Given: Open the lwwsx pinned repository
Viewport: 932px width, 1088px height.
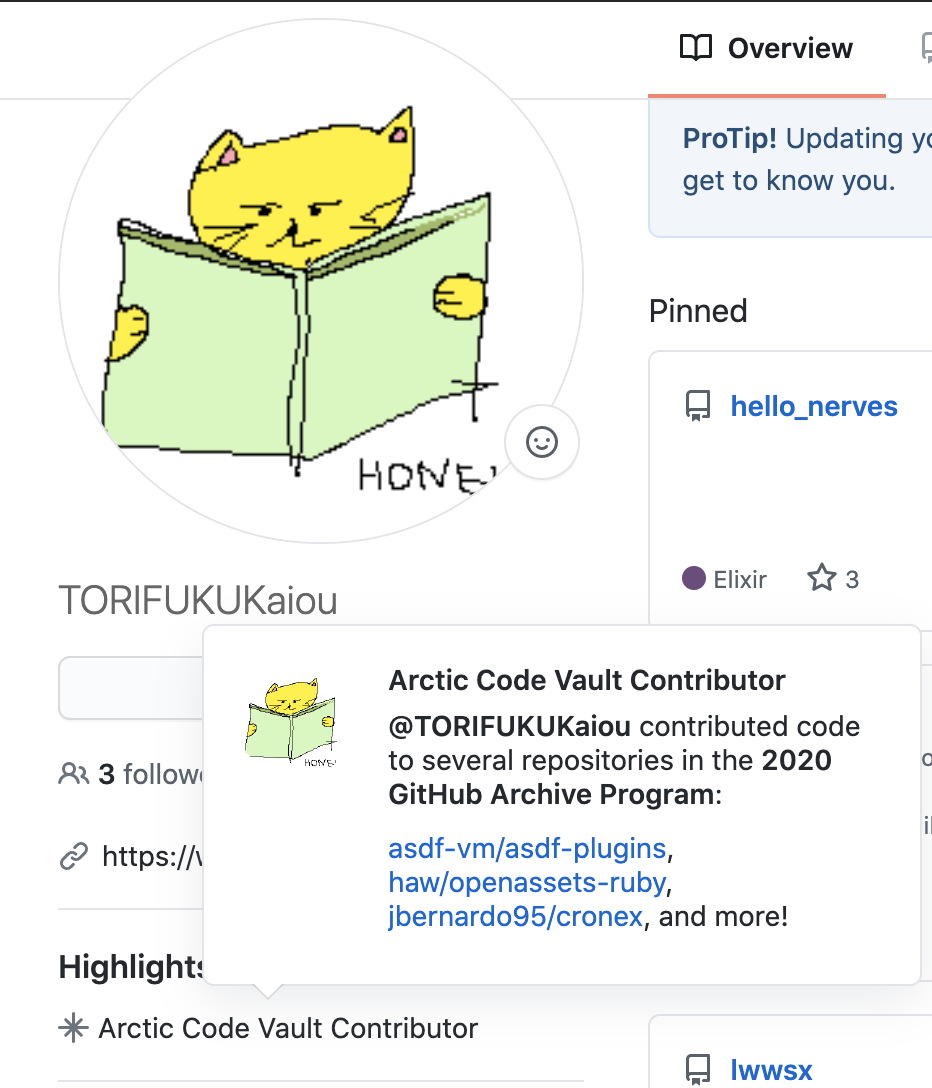Looking at the screenshot, I should coord(771,1070).
